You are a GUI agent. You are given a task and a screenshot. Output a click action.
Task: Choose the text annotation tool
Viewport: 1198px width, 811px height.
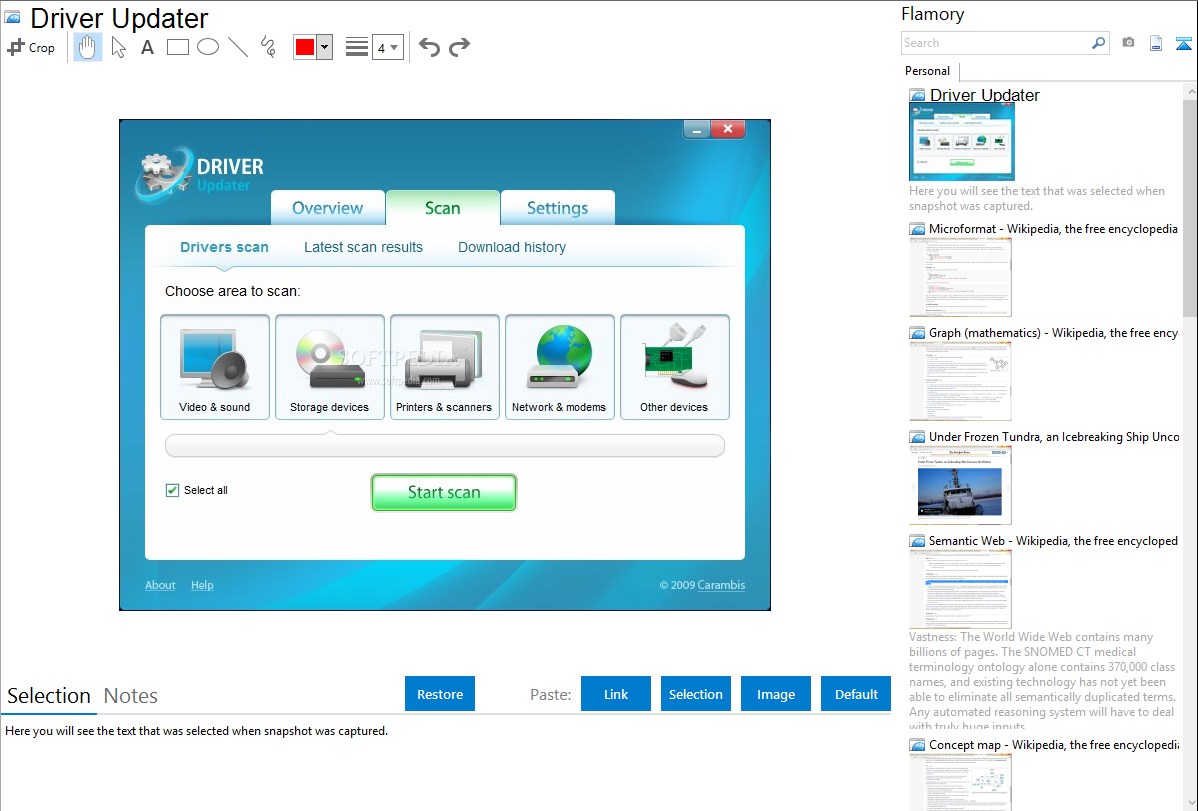coord(147,47)
